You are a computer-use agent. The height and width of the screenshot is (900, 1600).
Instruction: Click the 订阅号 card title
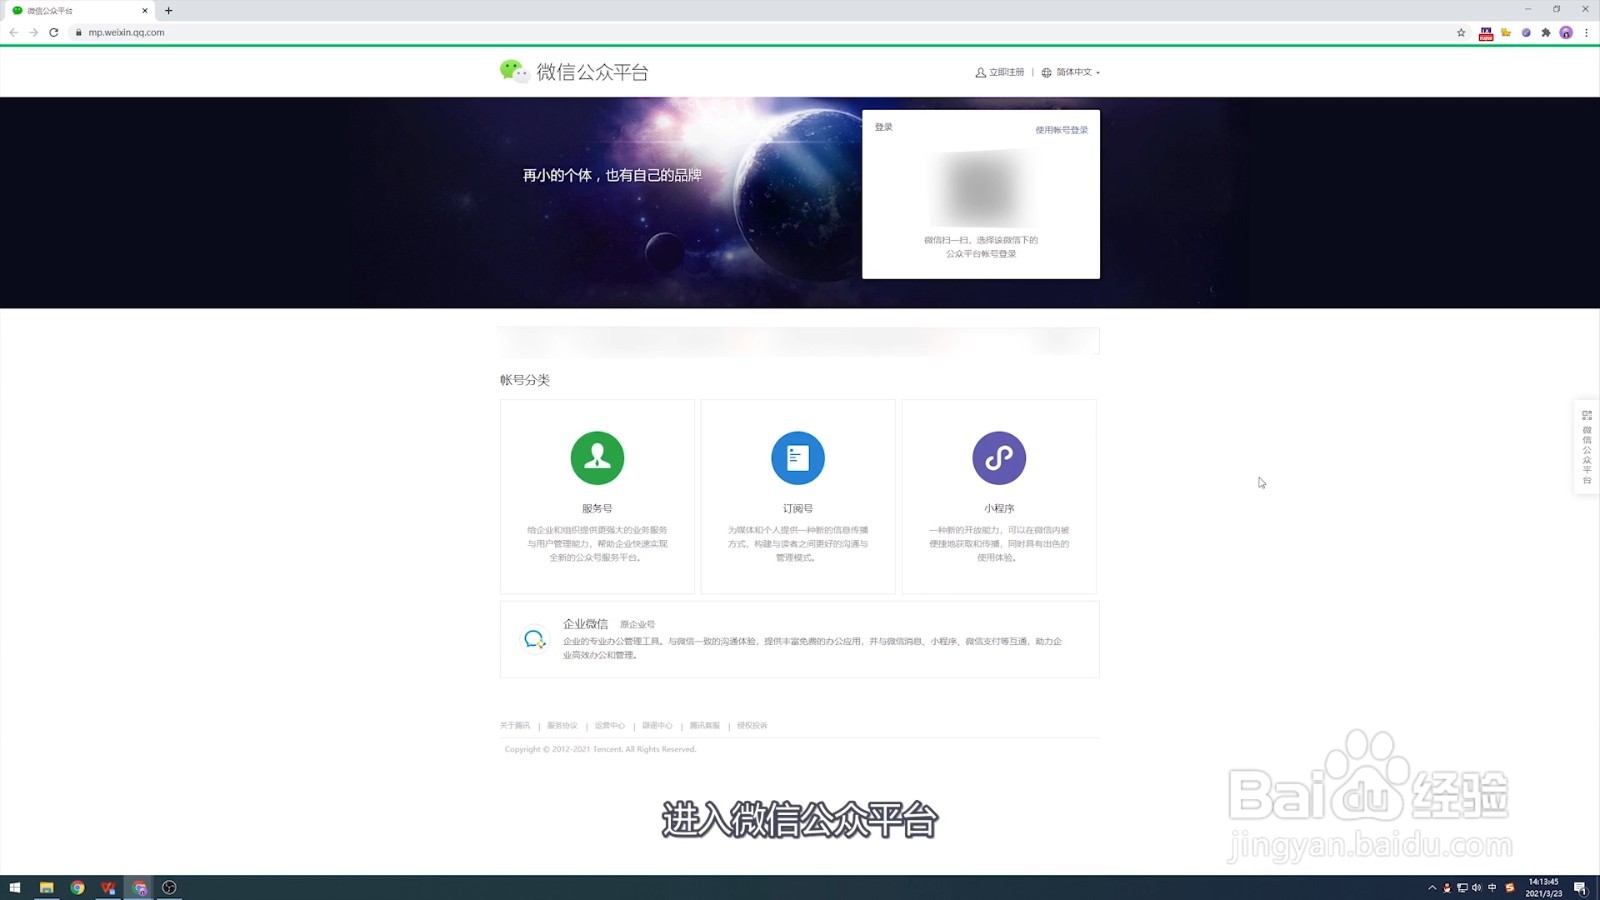point(798,508)
